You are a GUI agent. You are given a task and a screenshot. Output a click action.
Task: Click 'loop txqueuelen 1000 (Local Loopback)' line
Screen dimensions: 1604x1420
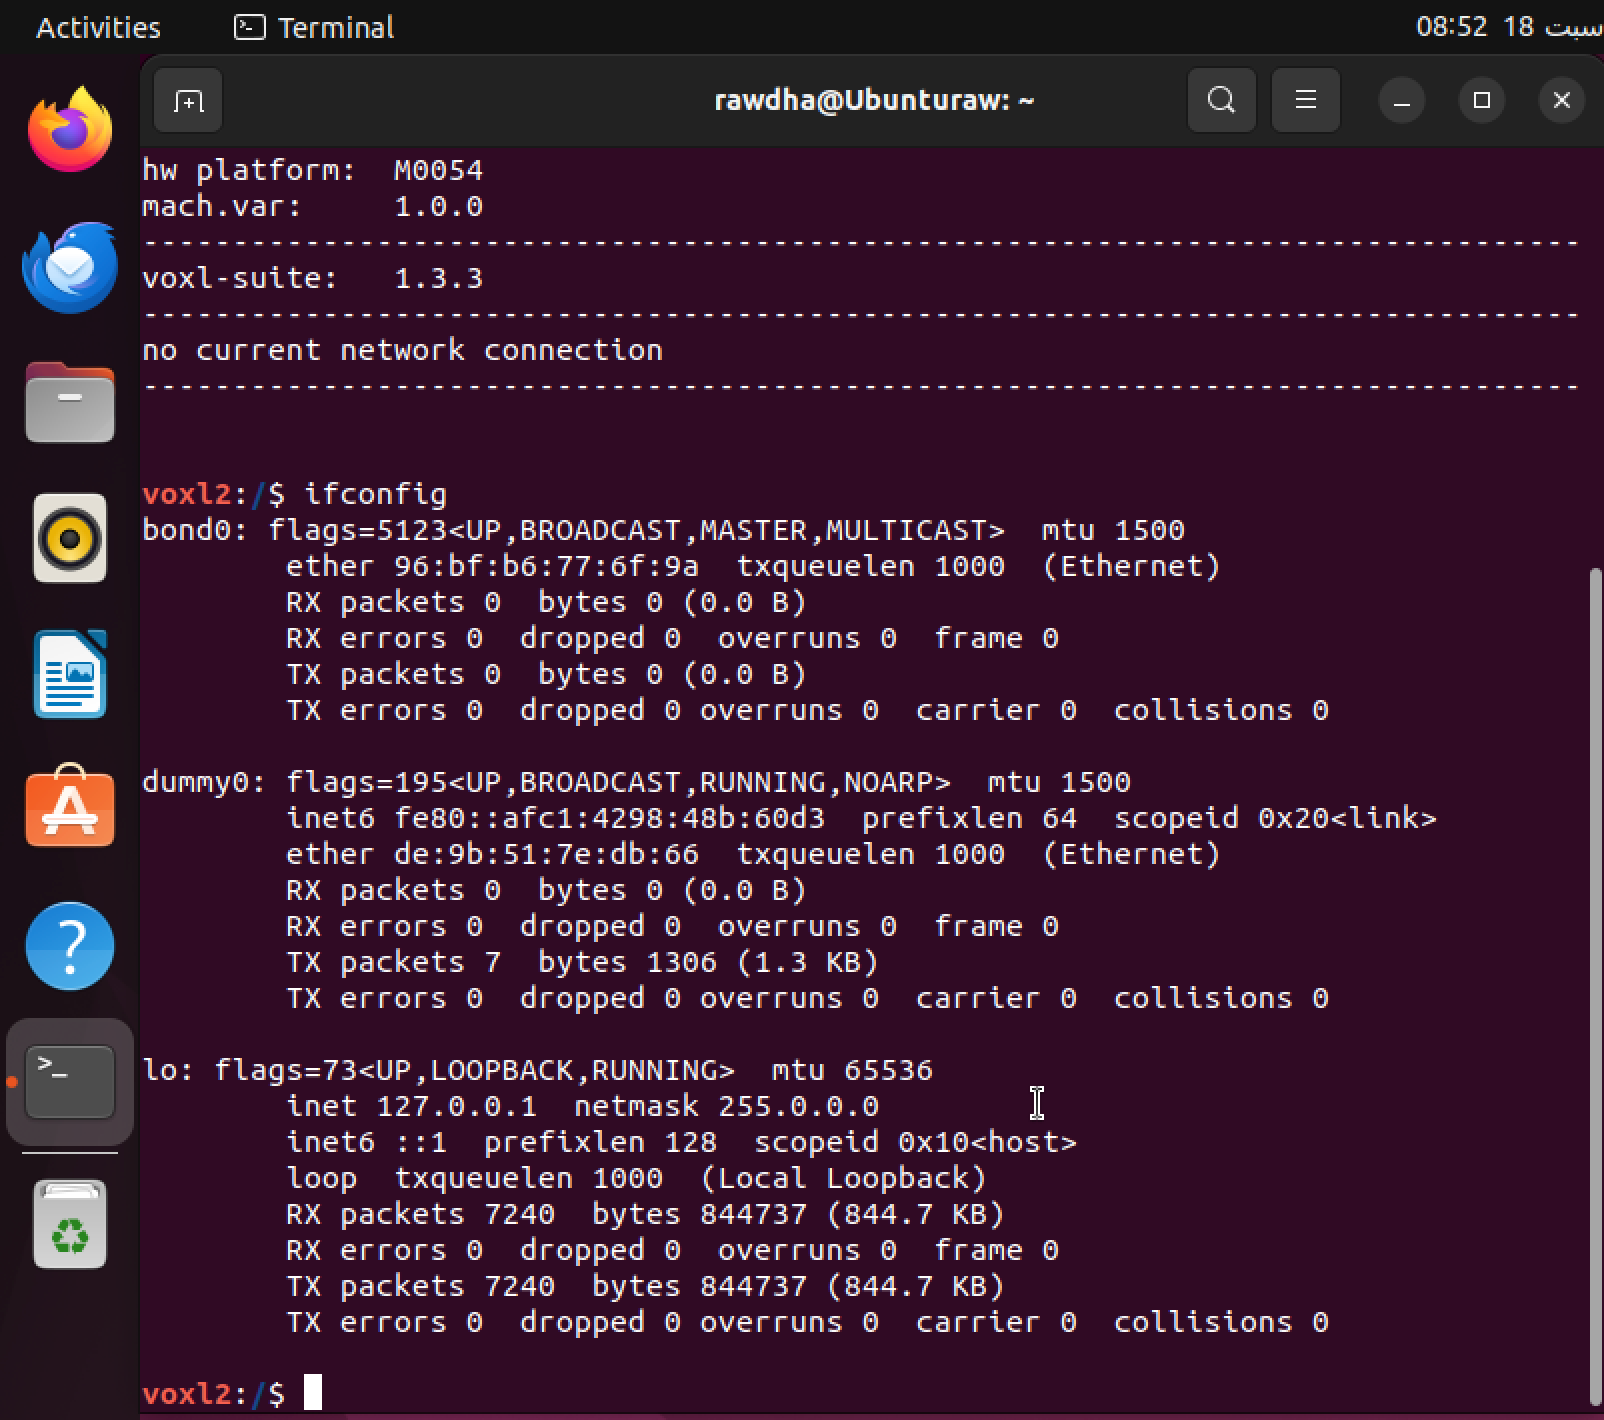(636, 1178)
